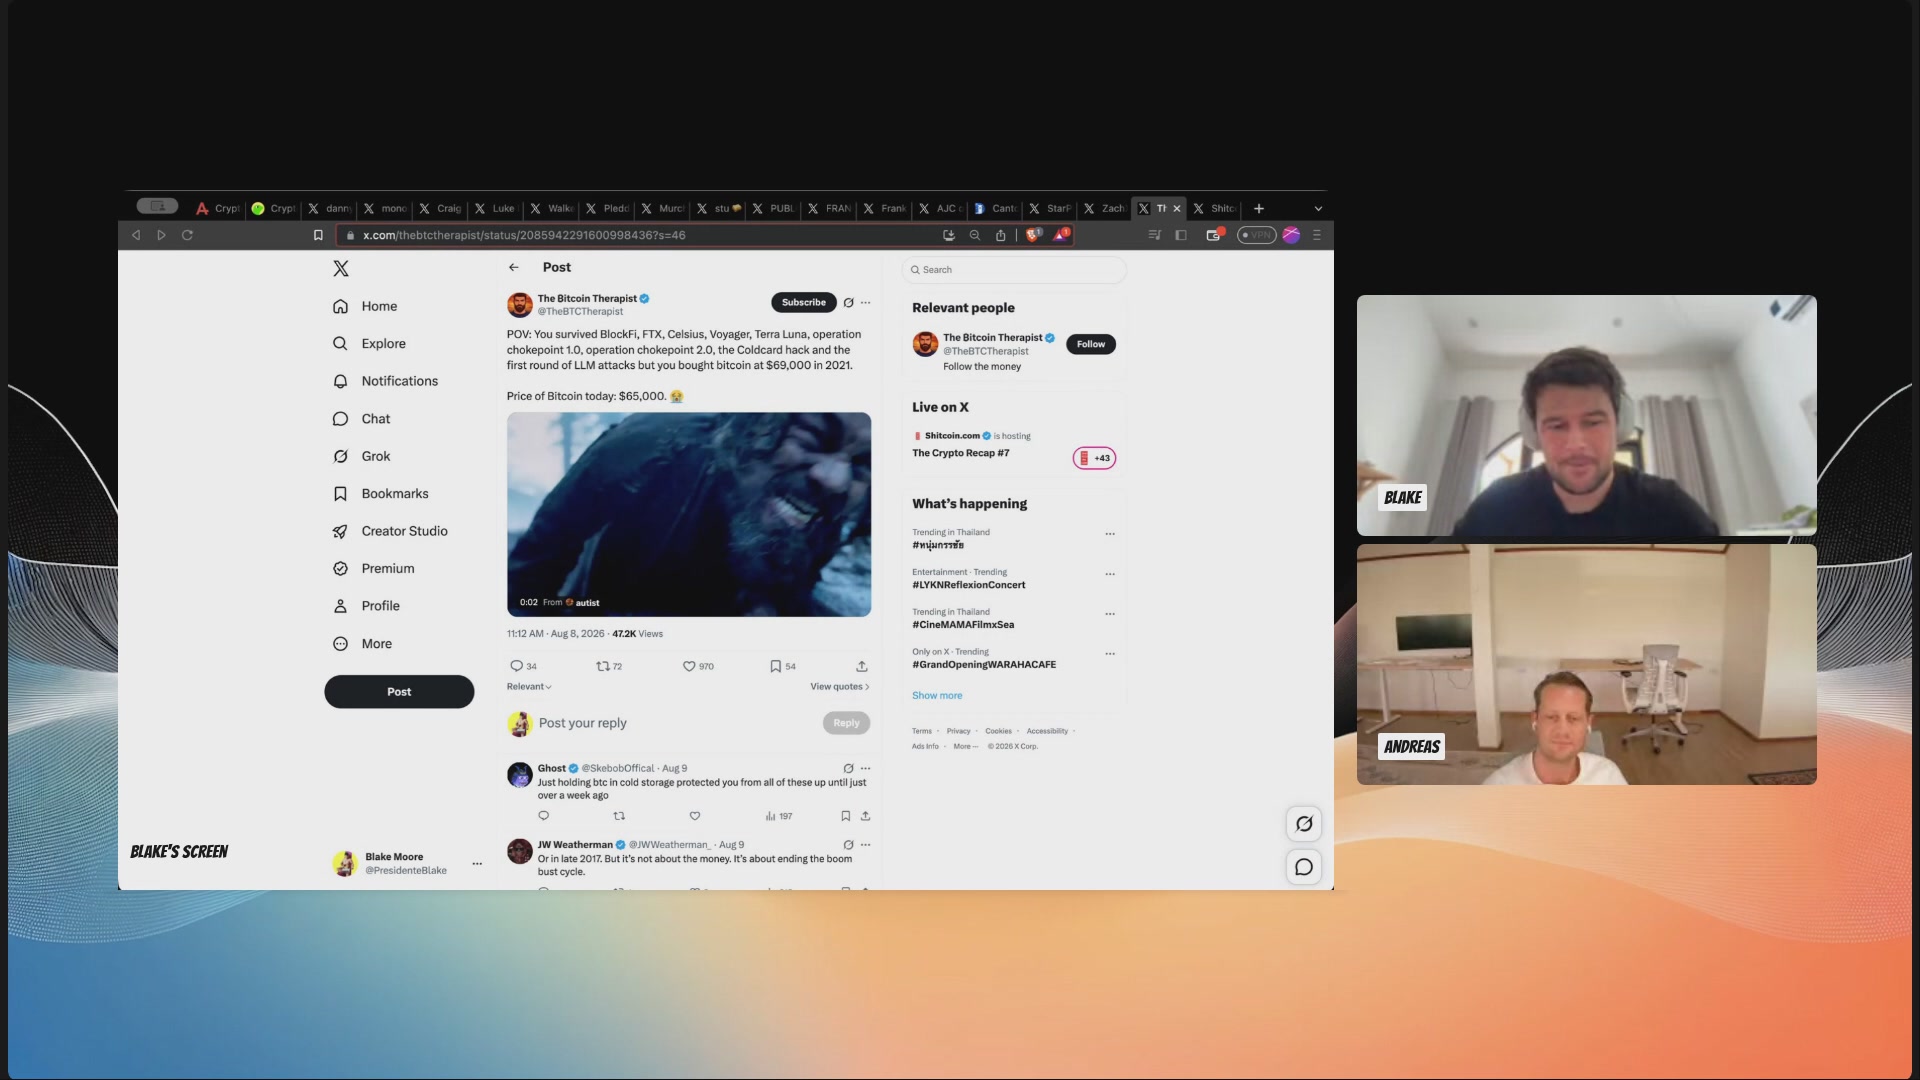Open the floating Grok button at bottom right
Screen dimensions: 1920x1080
[x=1304, y=824]
